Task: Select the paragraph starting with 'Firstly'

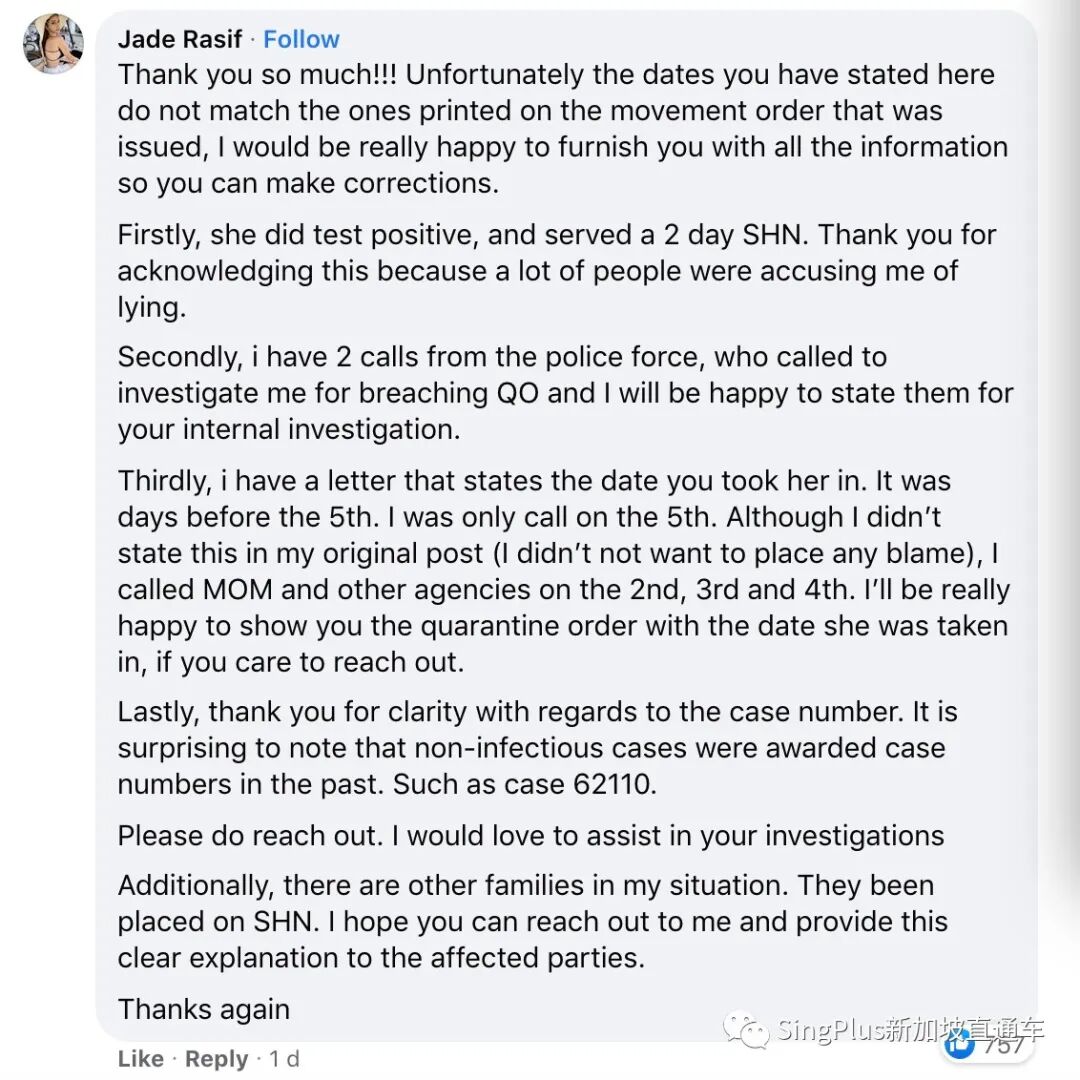Action: [x=556, y=271]
